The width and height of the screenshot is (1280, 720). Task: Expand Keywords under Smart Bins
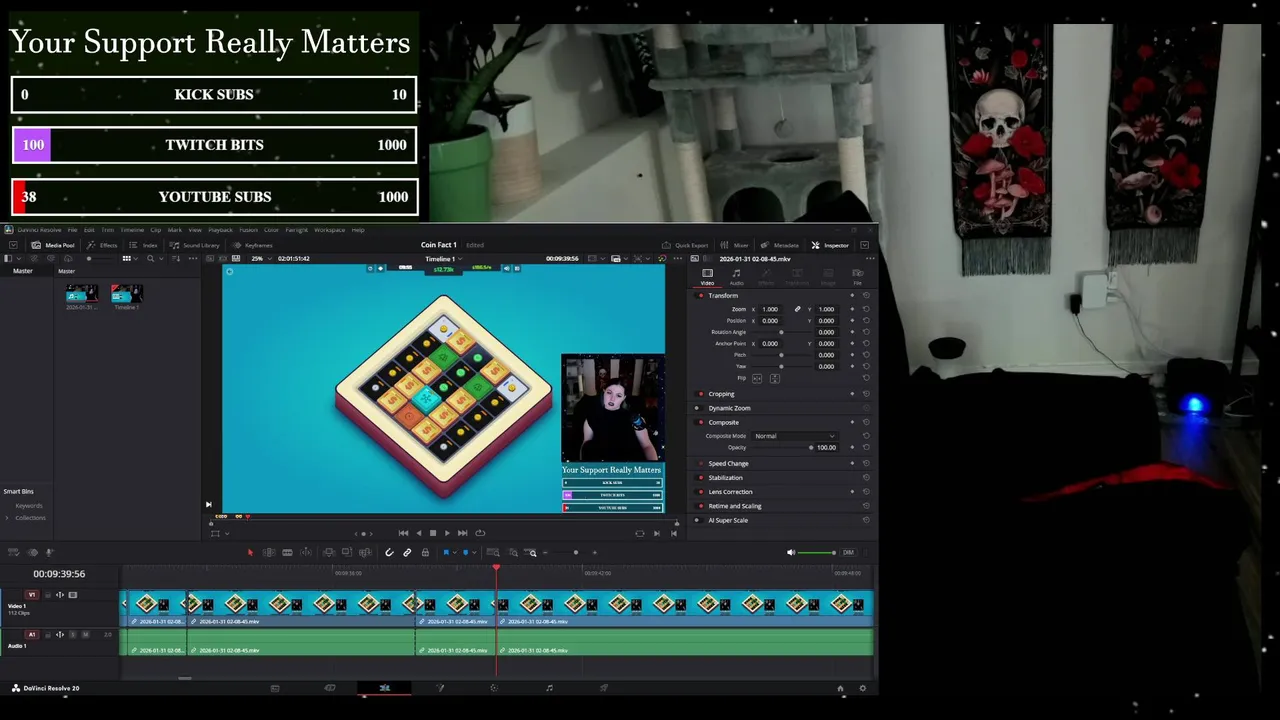(28, 505)
